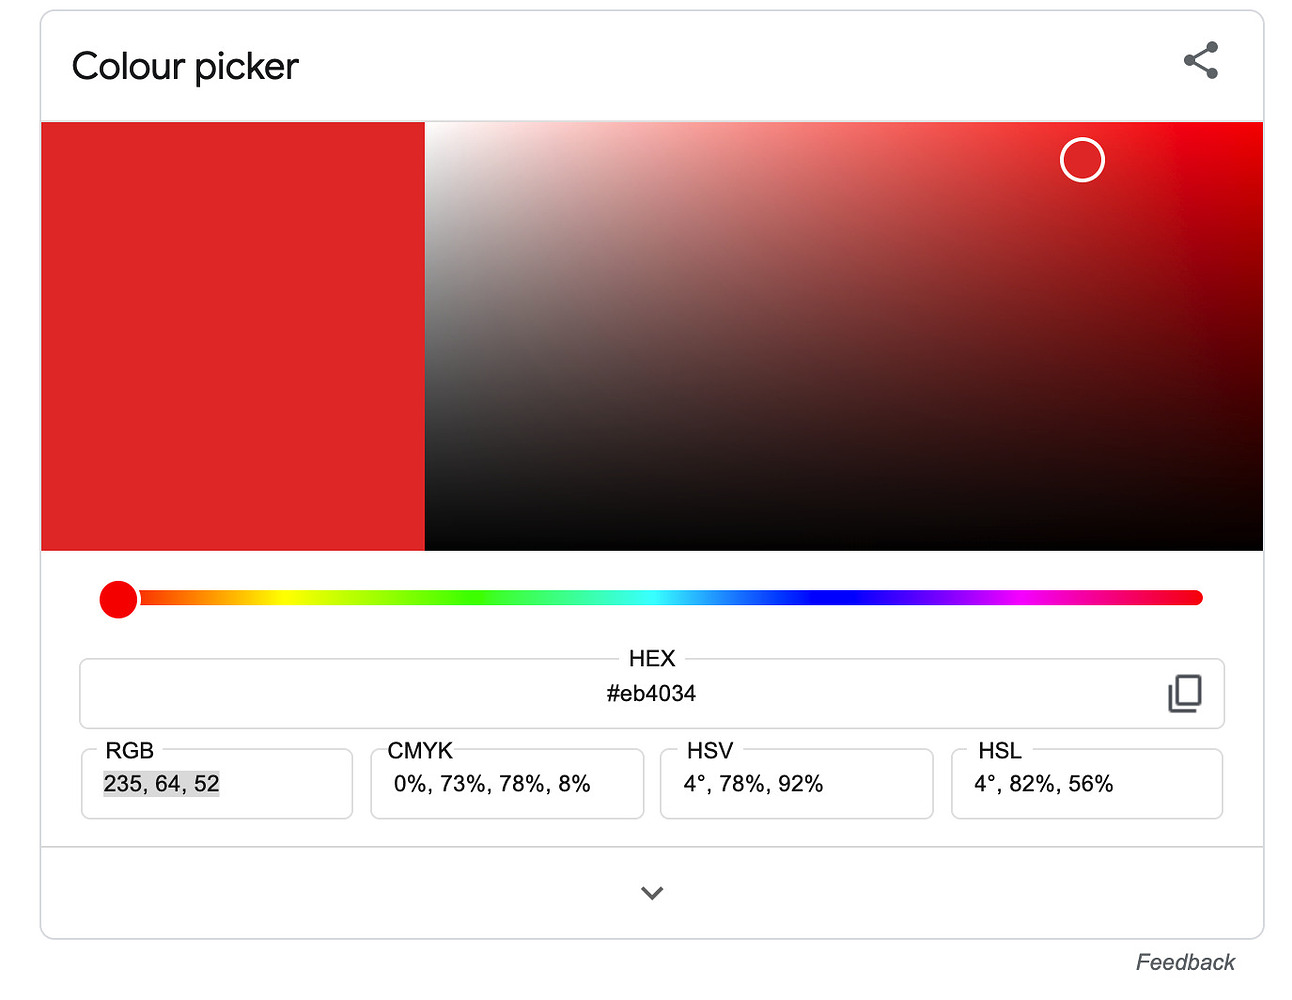Select the large red colour swatch
The width and height of the screenshot is (1292, 1000).
(x=230, y=335)
